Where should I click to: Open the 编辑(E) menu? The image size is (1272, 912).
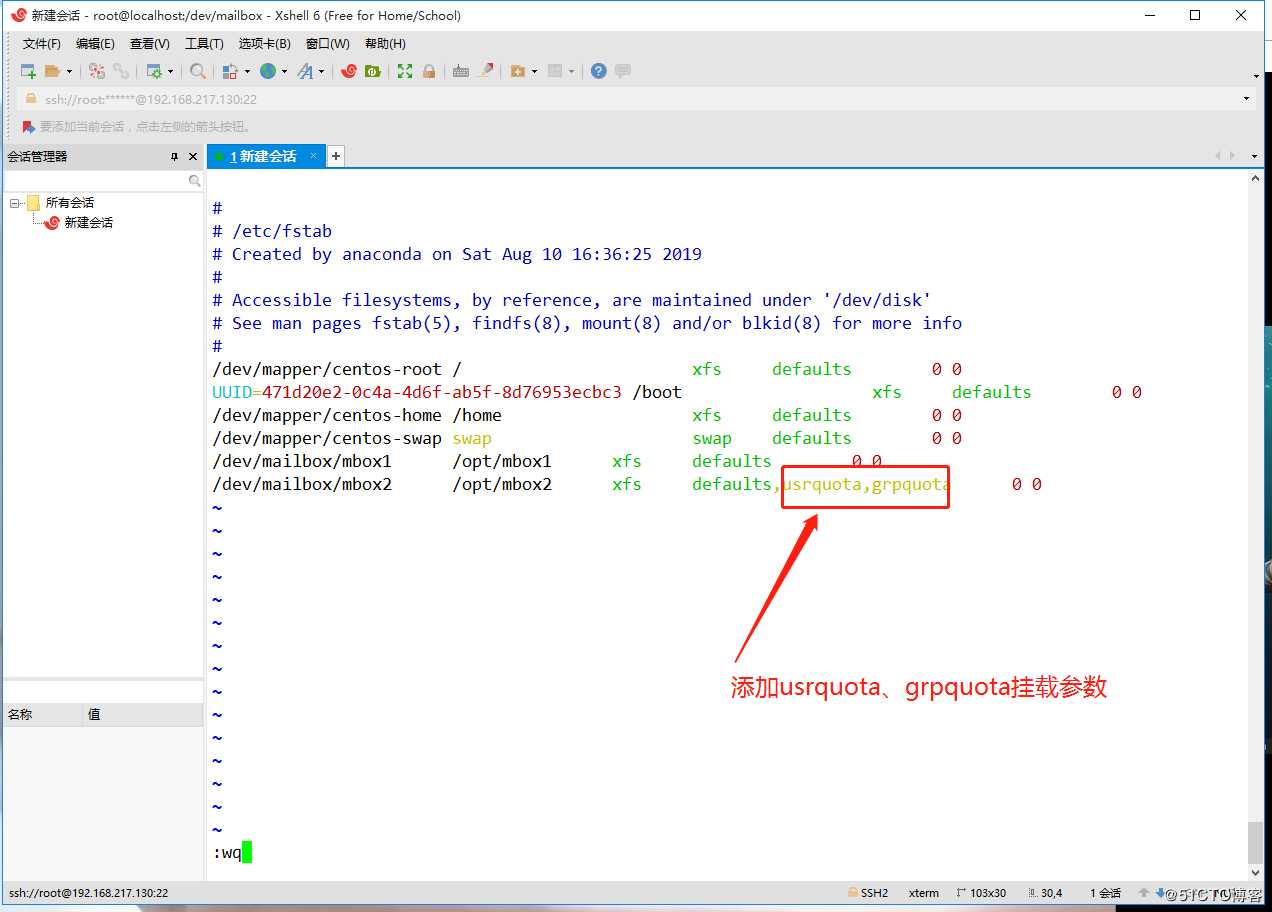tap(95, 44)
